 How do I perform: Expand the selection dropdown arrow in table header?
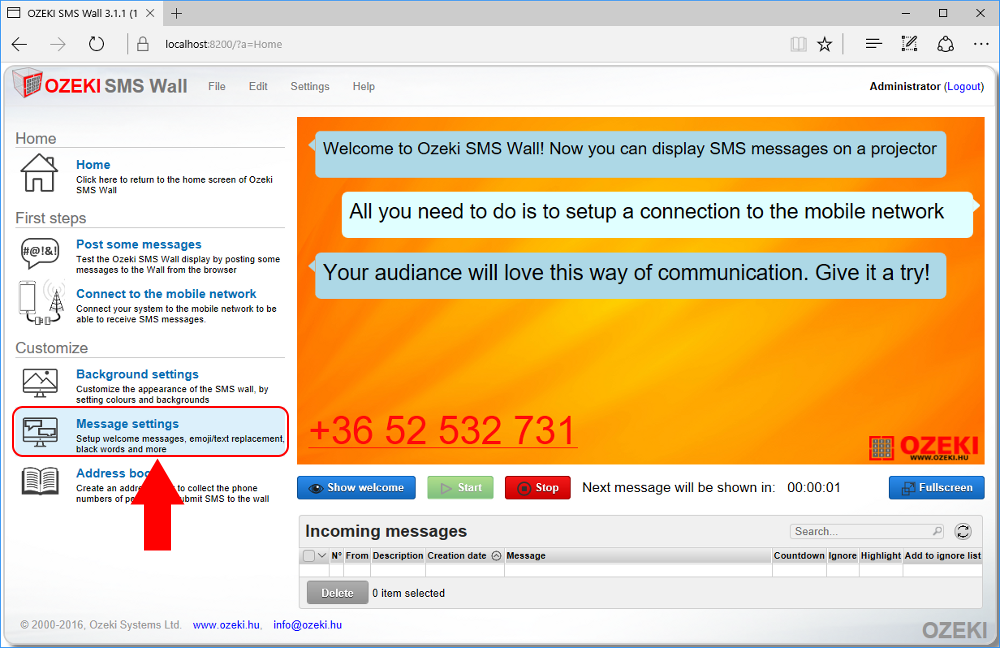pyautogui.click(x=322, y=556)
